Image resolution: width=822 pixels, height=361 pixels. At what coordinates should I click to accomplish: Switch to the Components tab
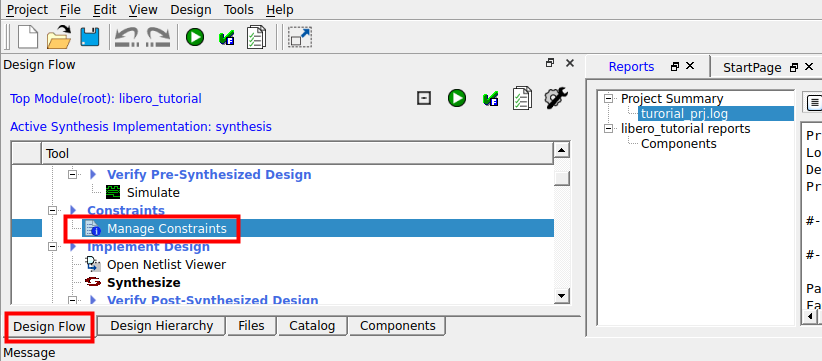[397, 325]
